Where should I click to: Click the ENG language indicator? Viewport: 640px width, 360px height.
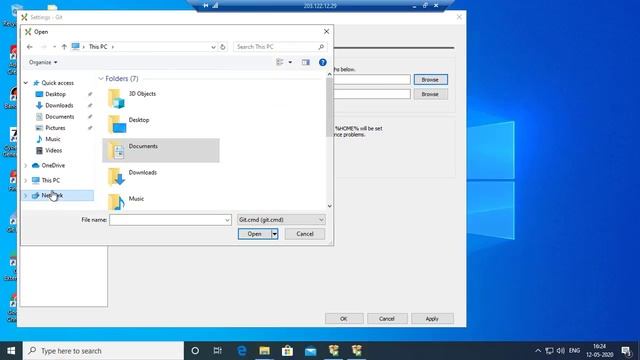pos(574,351)
